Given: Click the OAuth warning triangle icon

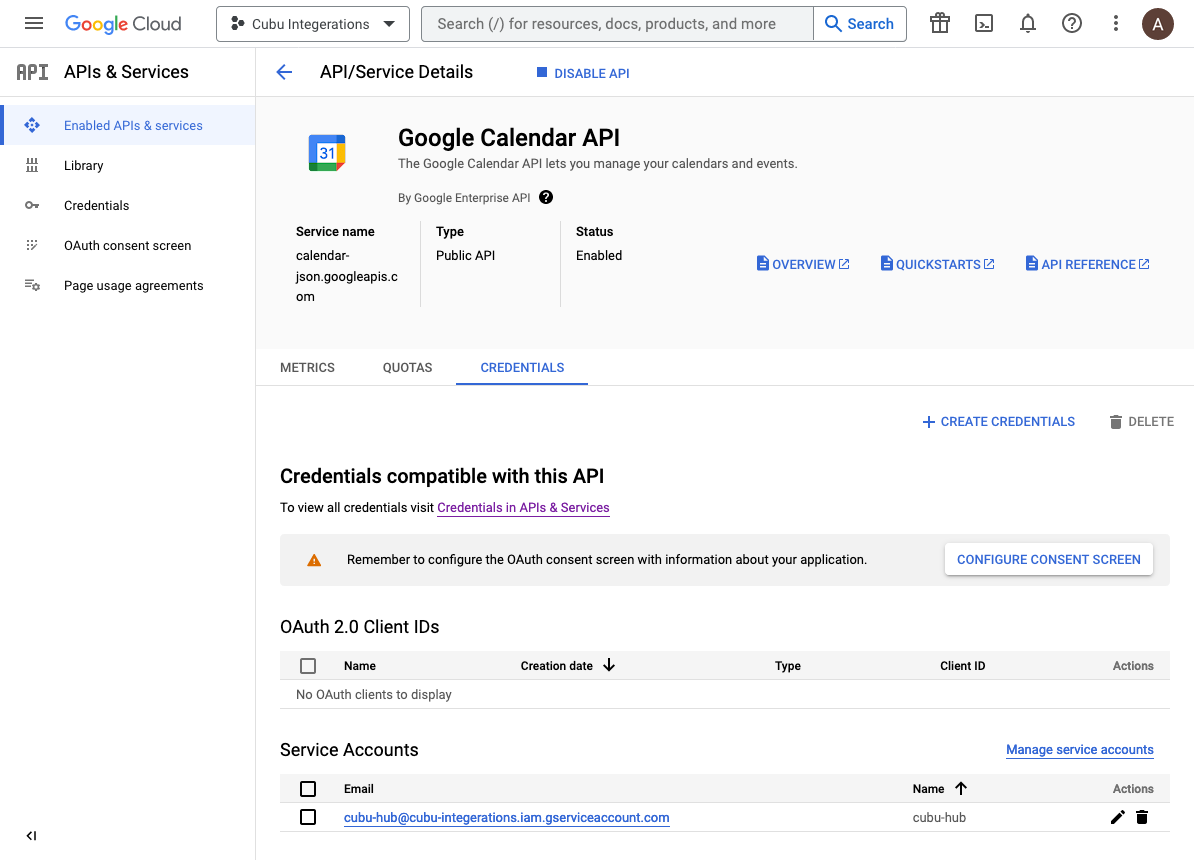Looking at the screenshot, I should pos(314,560).
